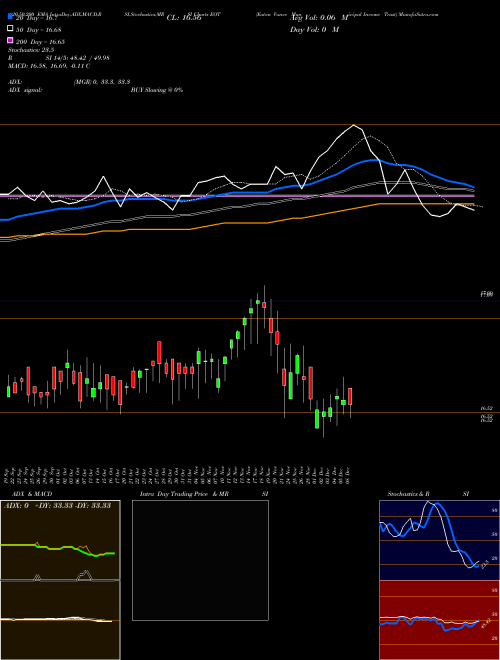500x660 pixels.
Task: Click the 'MACD: 16.58, 16.69, -0.11 C' line
Action: pos(49,66)
